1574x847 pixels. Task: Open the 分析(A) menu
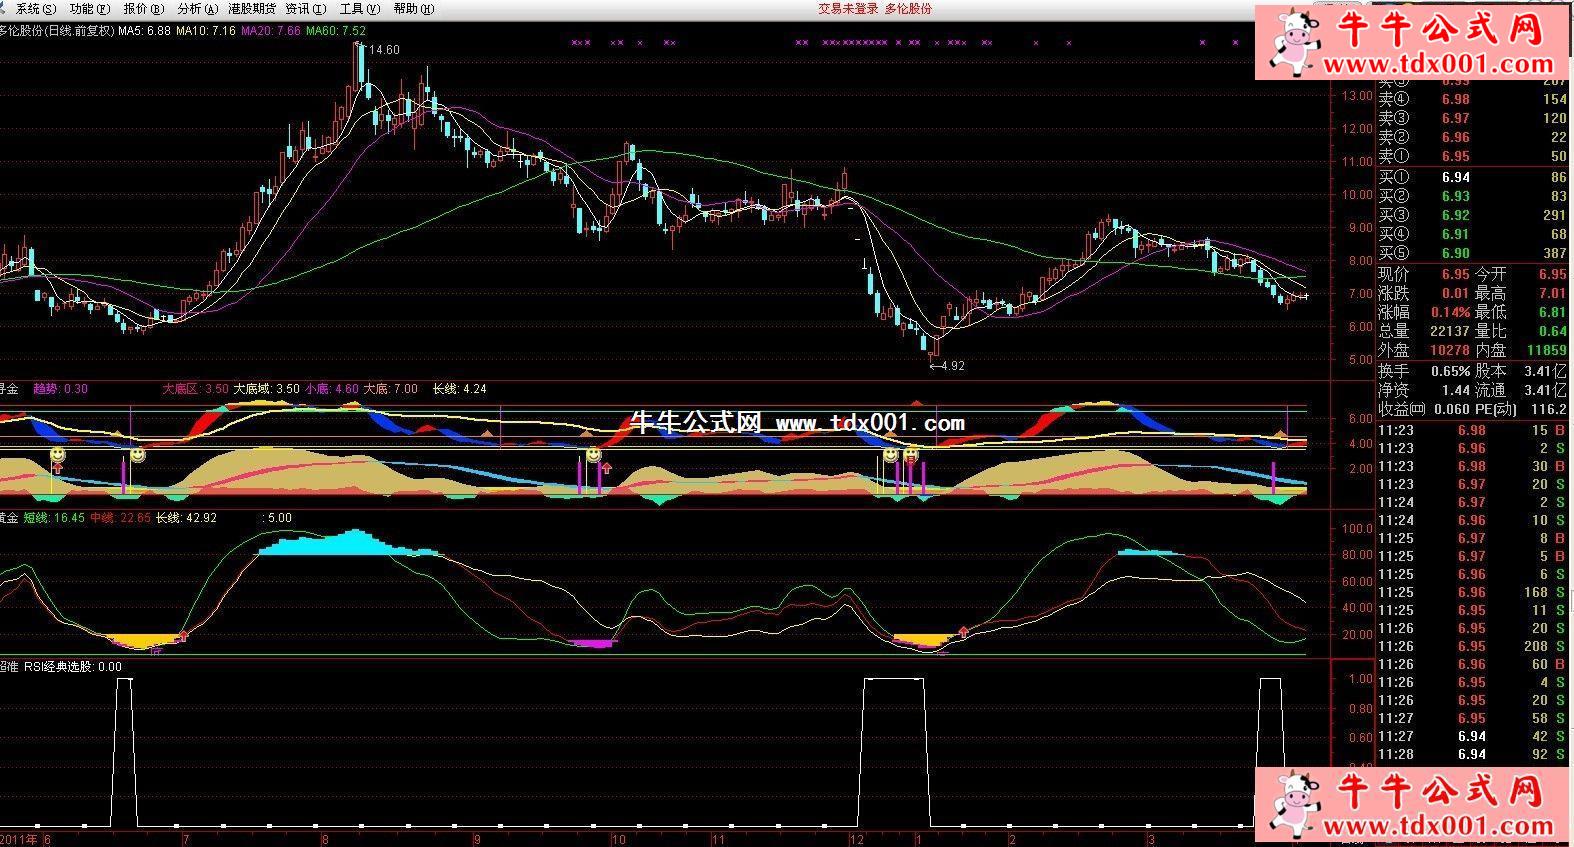point(197,8)
